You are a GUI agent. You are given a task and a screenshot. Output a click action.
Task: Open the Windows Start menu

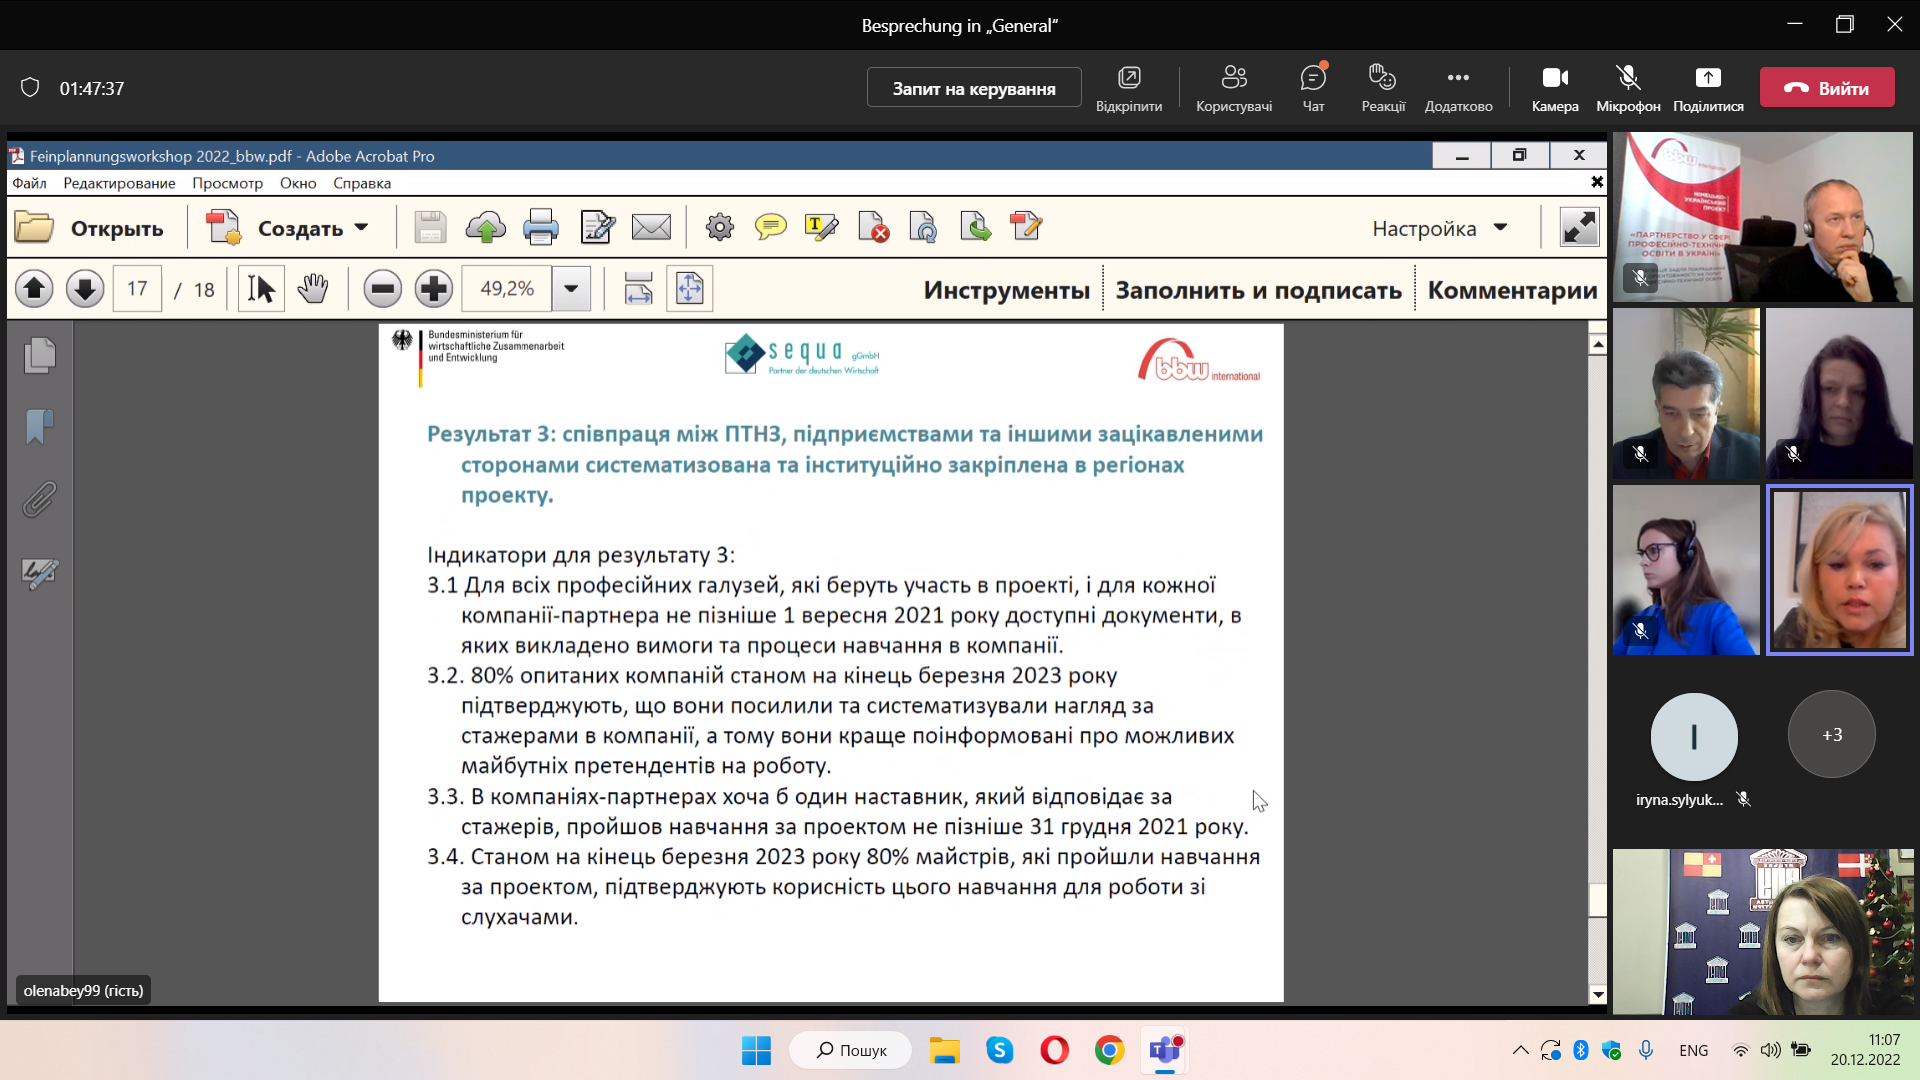point(756,1050)
